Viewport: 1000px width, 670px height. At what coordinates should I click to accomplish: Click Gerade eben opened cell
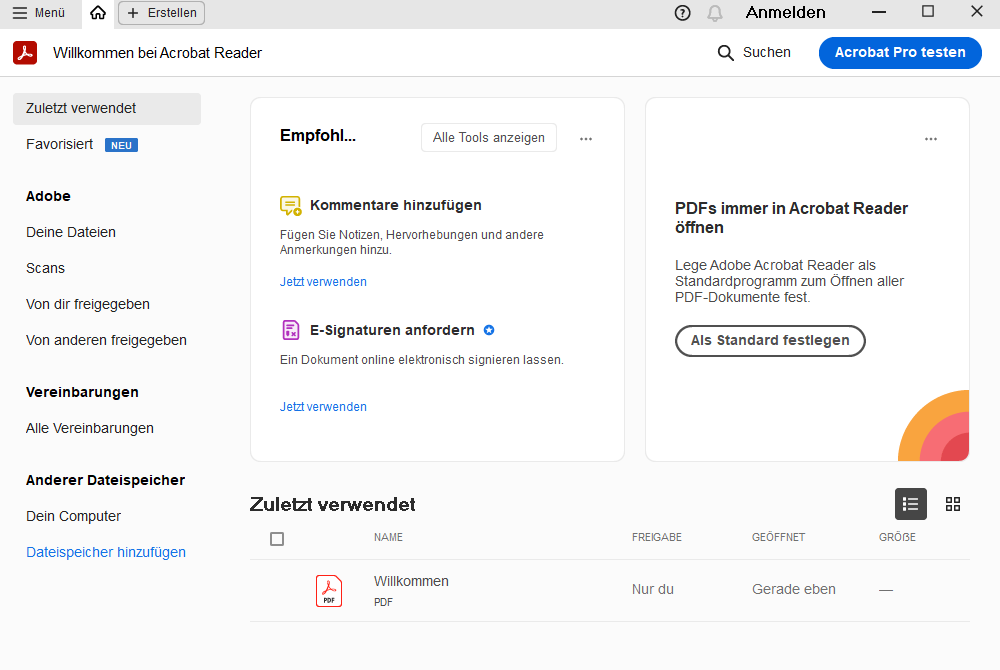(x=793, y=590)
